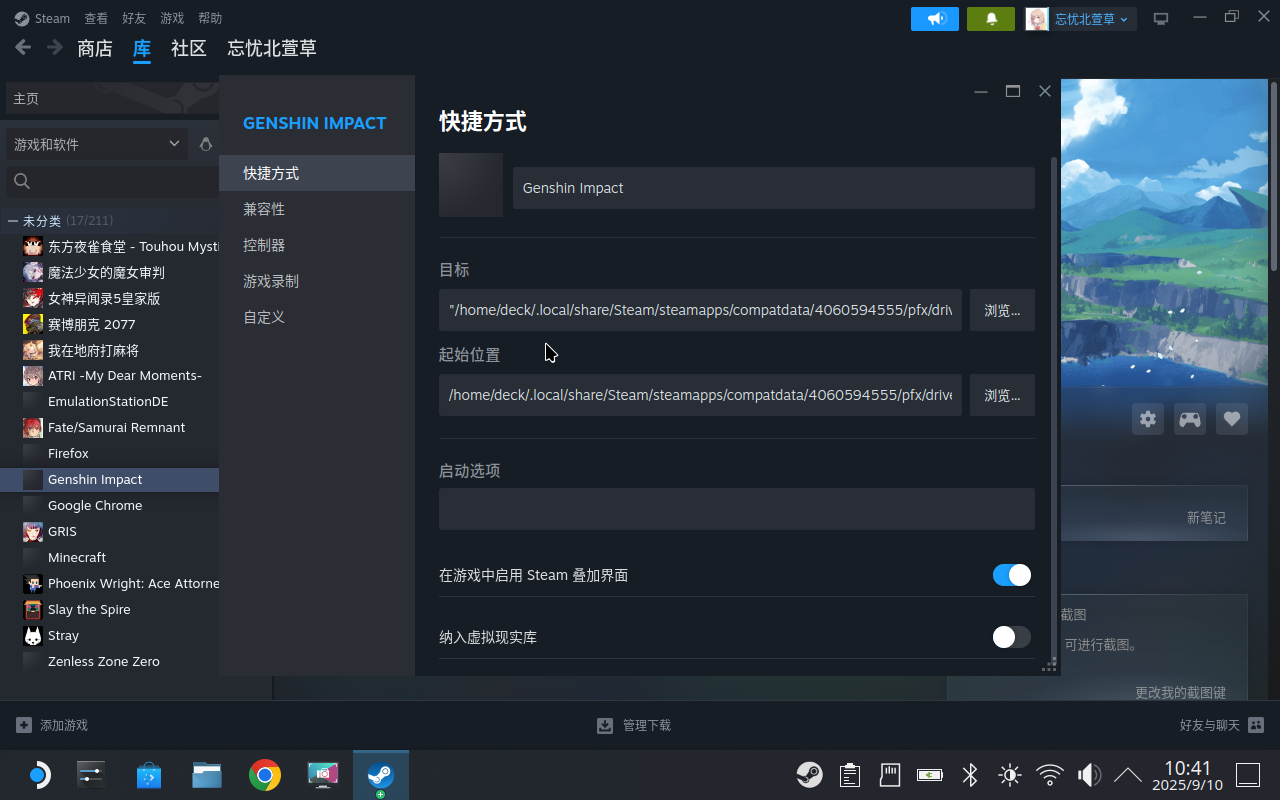Open controller layout icon on game page
This screenshot has height=800, width=1280.
pos(1190,419)
